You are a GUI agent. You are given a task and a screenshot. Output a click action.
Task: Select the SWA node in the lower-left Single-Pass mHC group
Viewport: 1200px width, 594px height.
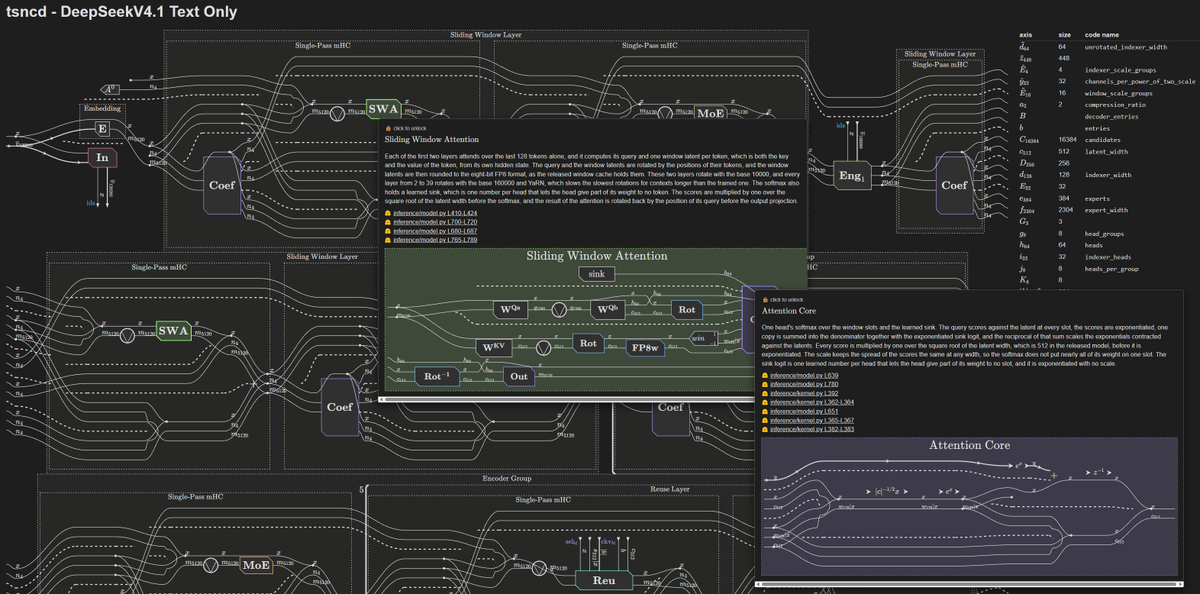click(173, 330)
